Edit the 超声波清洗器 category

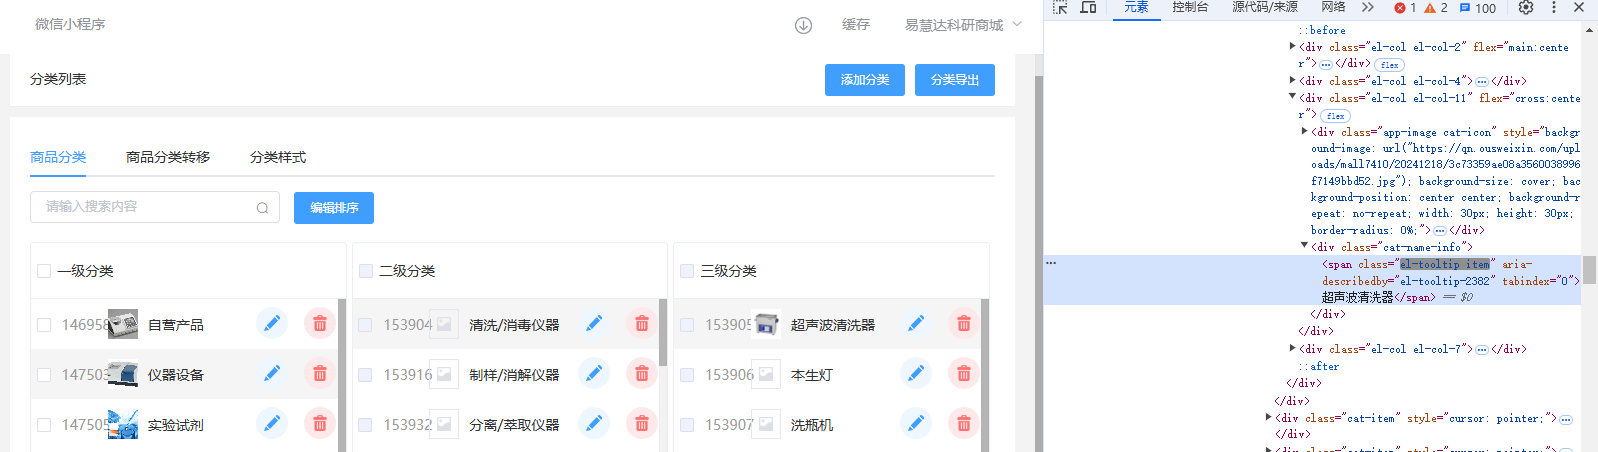[x=916, y=323]
